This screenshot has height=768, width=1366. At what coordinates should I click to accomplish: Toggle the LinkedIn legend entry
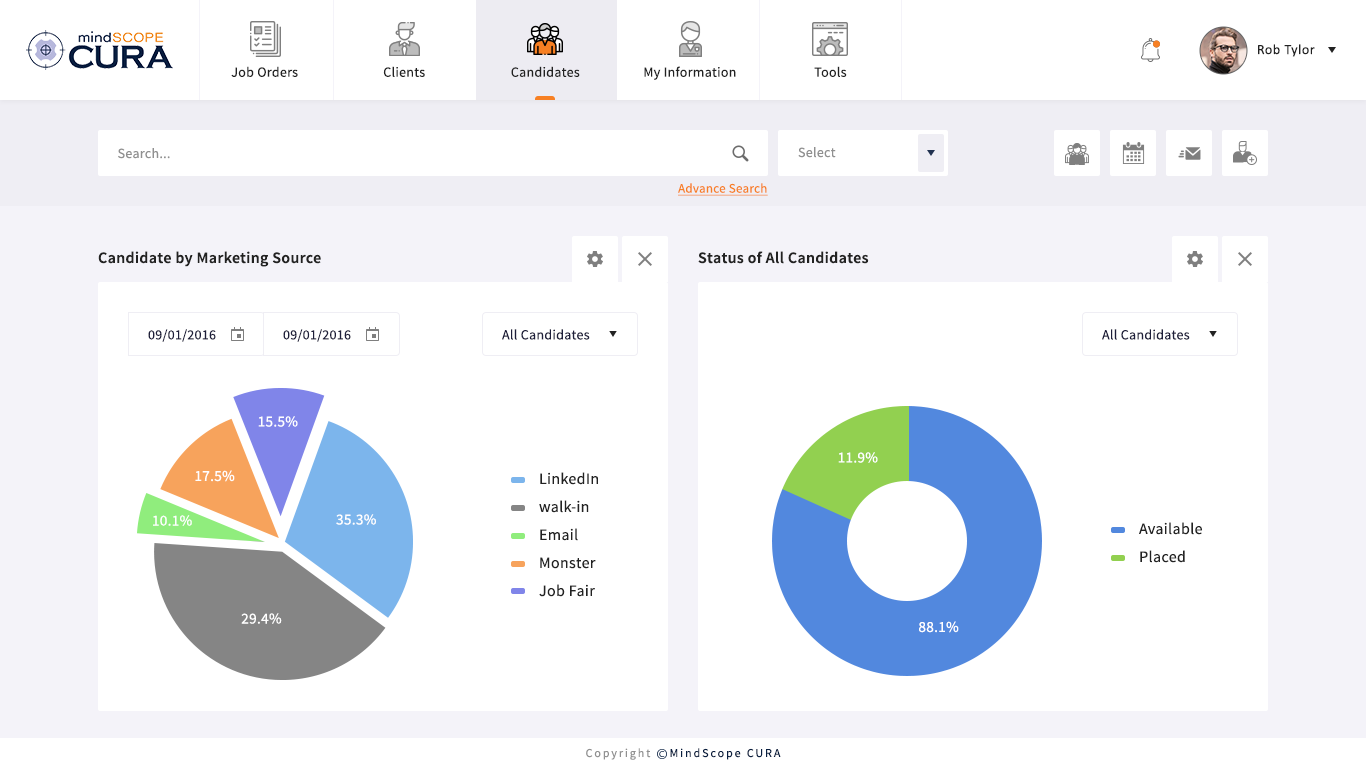pyautogui.click(x=555, y=479)
